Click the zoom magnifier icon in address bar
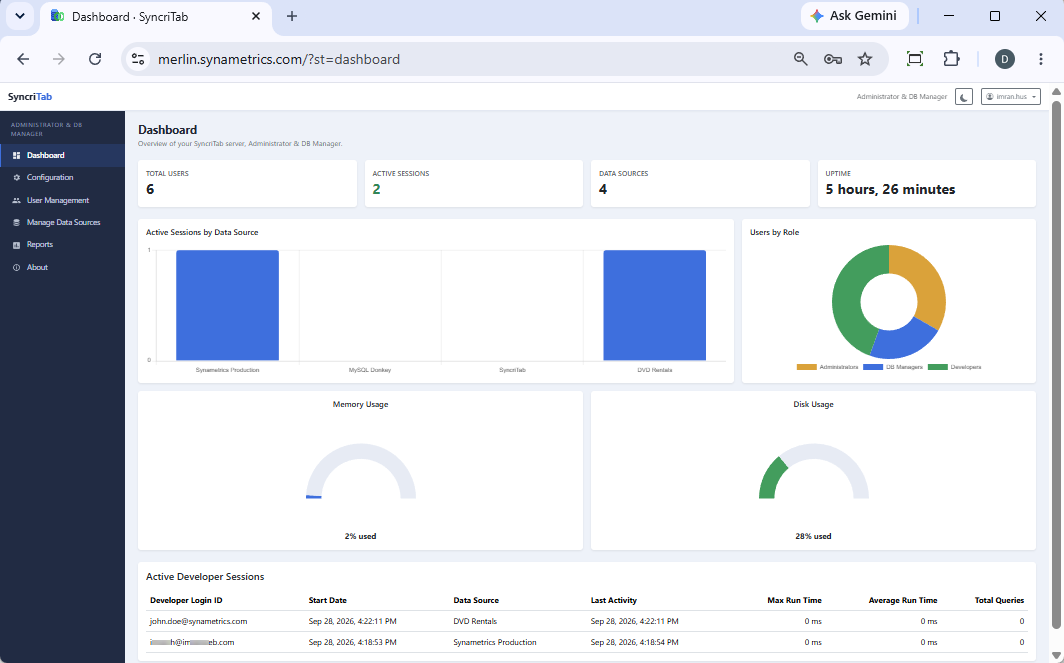 [x=801, y=59]
